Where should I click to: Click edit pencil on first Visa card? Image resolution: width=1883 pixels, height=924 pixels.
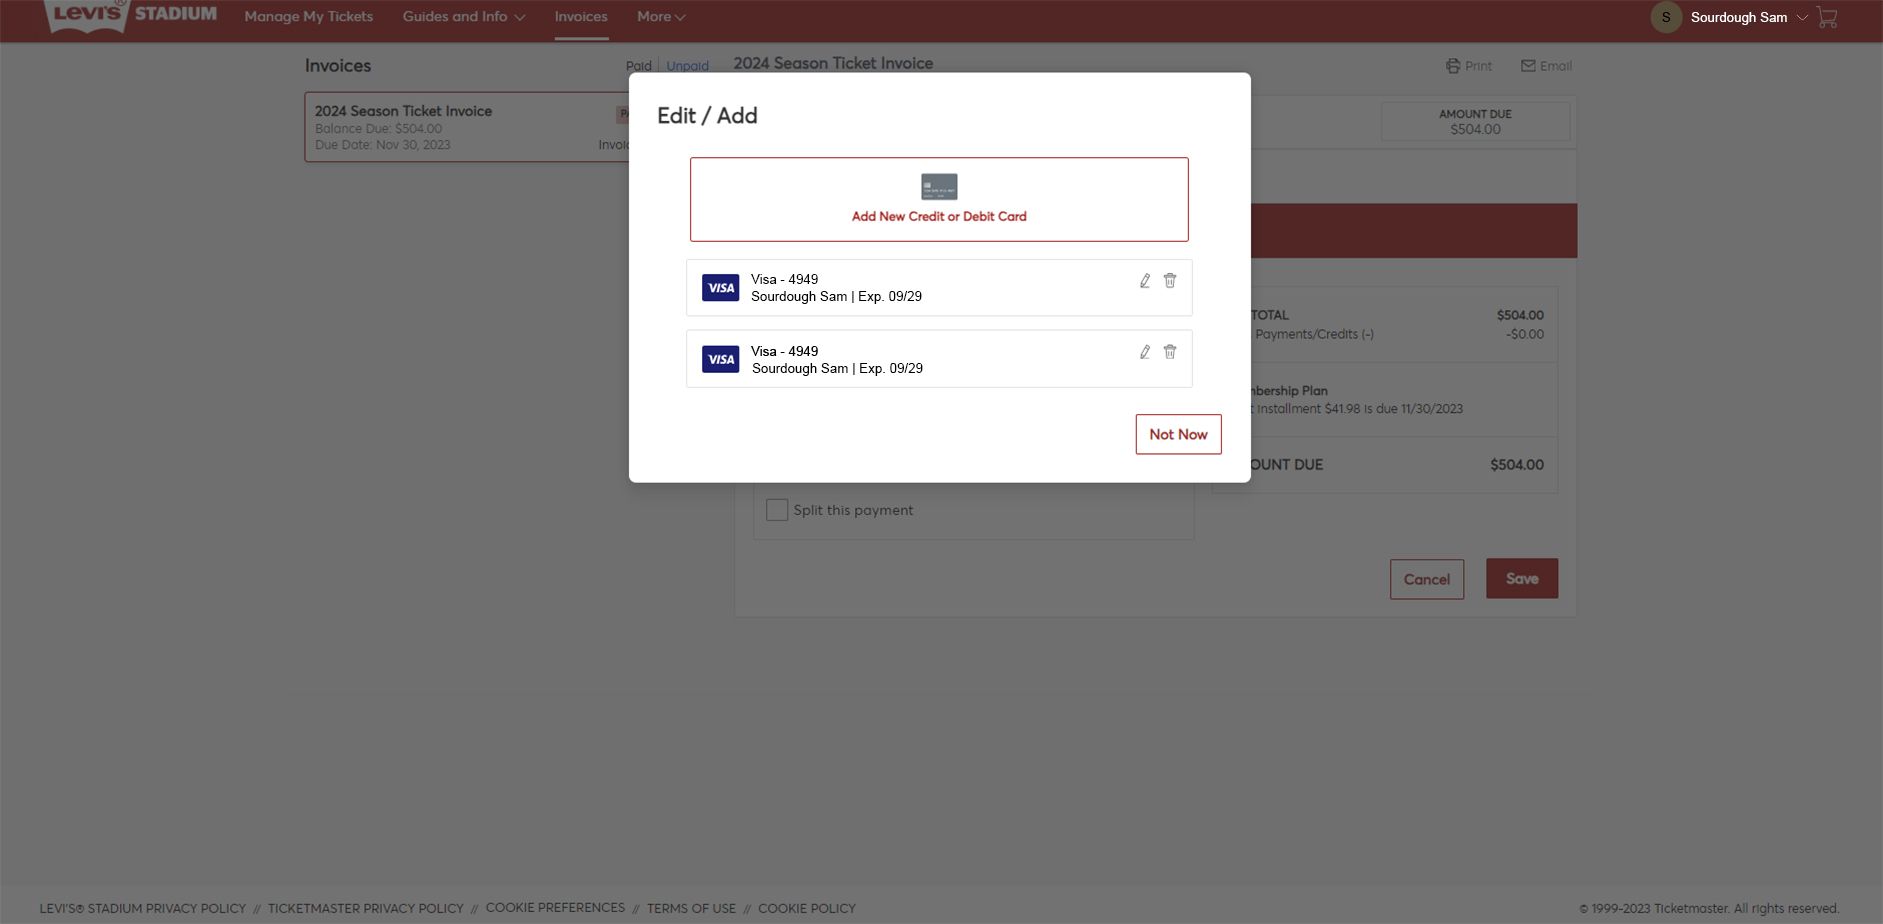coord(1145,281)
